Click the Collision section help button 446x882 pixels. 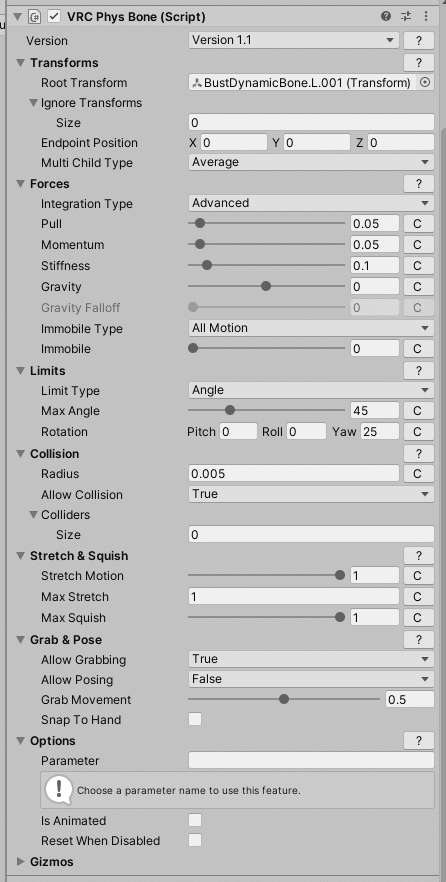(x=418, y=454)
